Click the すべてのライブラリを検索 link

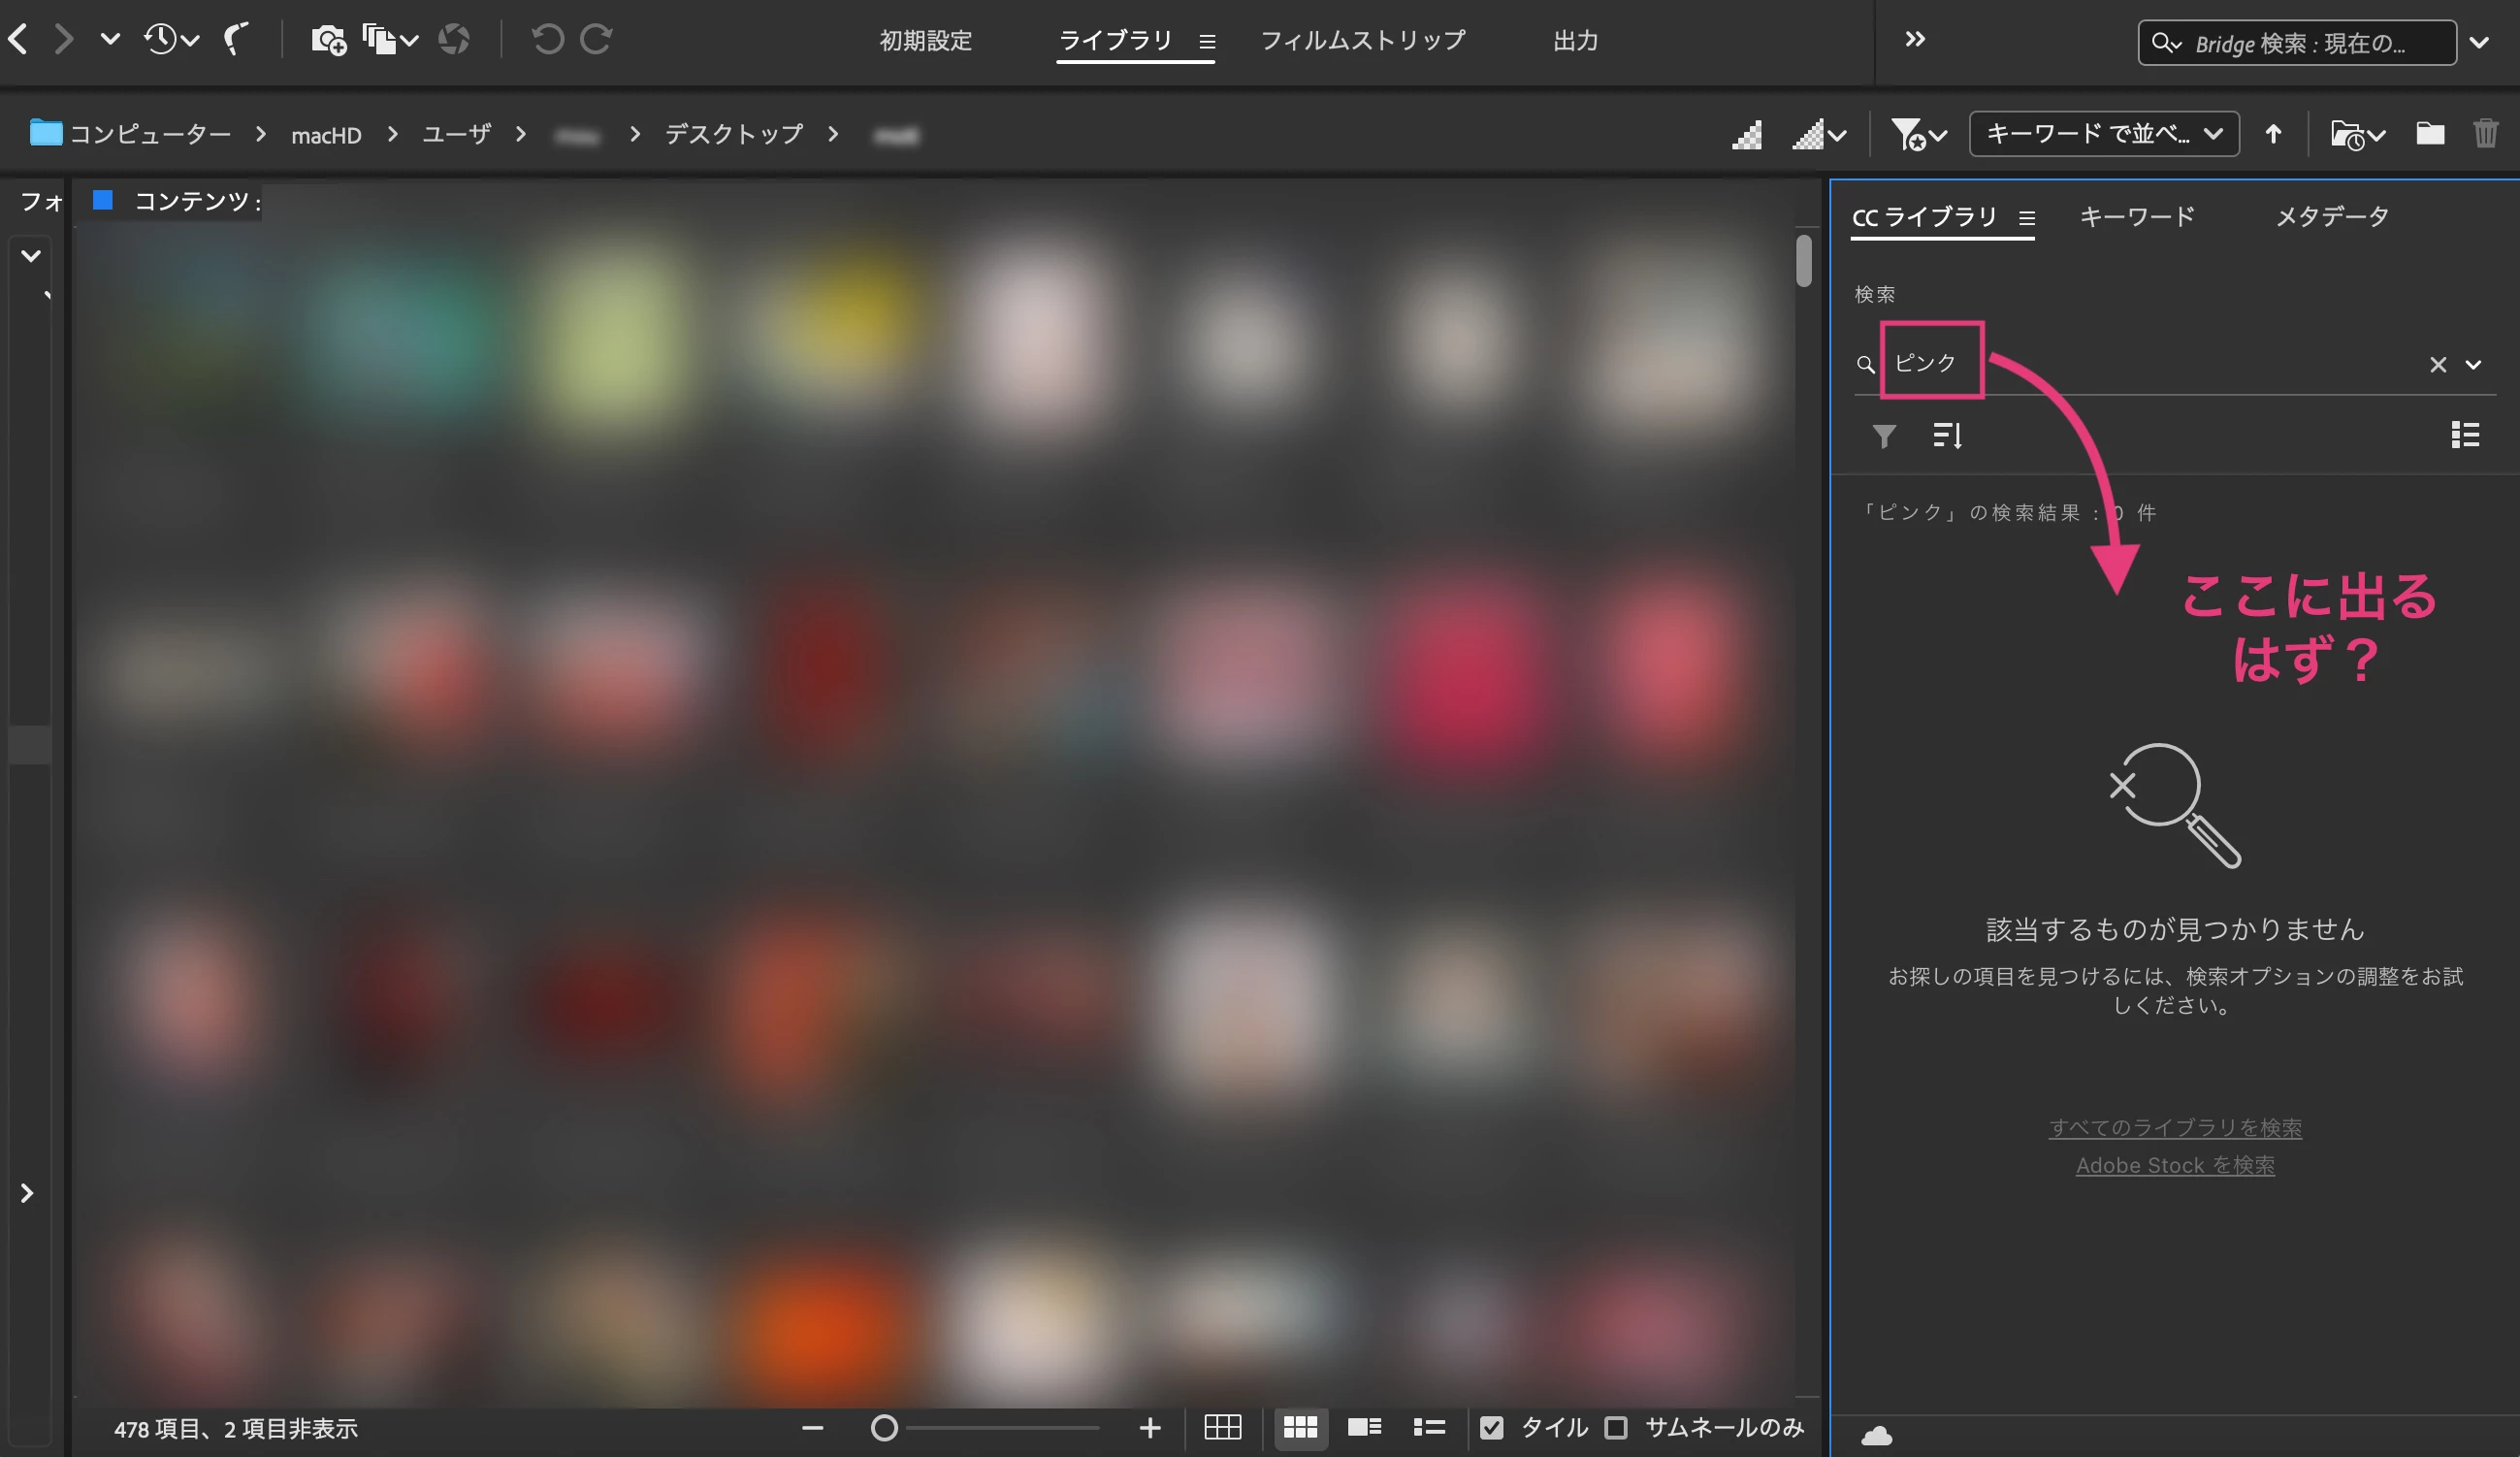click(x=2175, y=1128)
